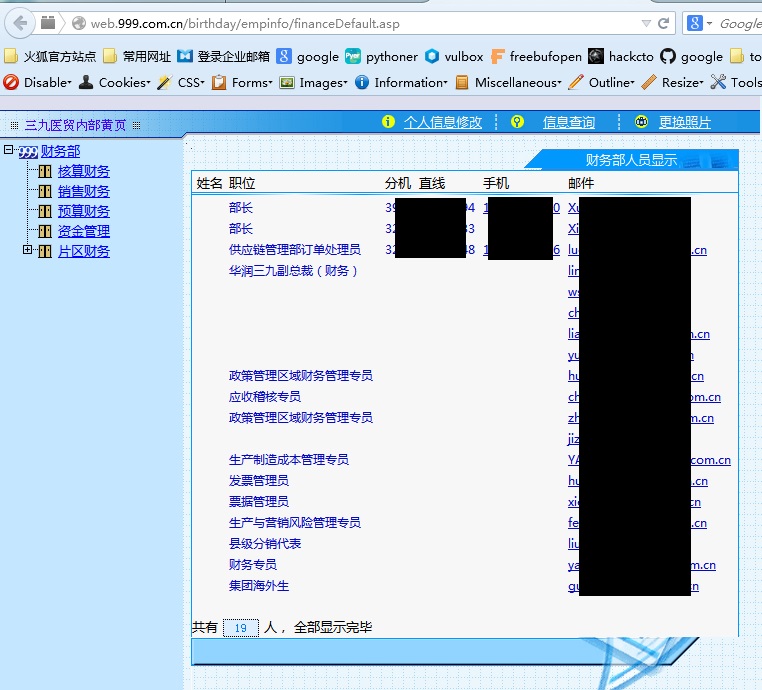Screen dimensions: 762x690
Task: Click the 供应链管理部订单处理员 position text
Action: (x=294, y=250)
